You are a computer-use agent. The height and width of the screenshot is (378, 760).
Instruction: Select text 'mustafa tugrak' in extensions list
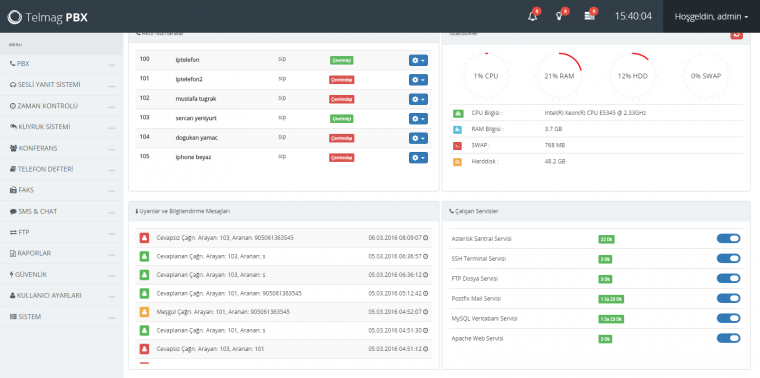pos(196,98)
